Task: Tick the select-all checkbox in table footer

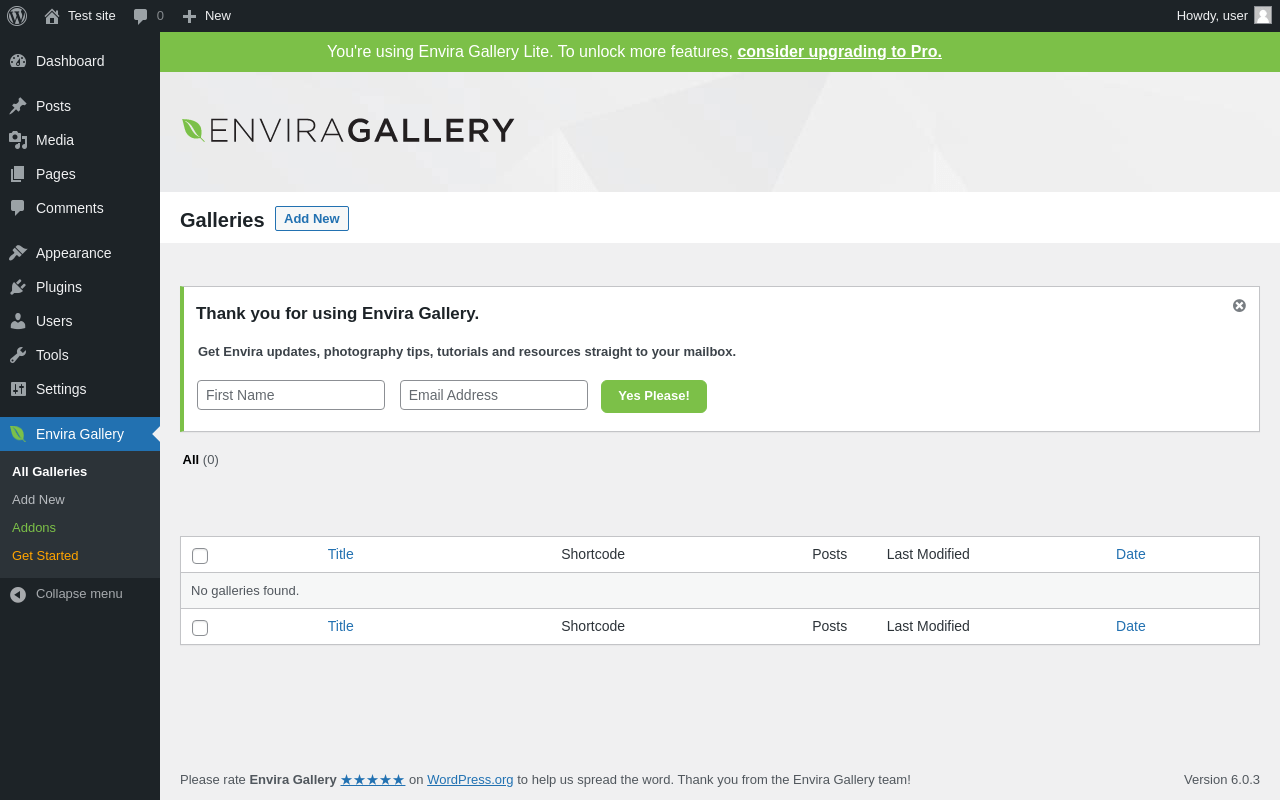Action: click(200, 628)
